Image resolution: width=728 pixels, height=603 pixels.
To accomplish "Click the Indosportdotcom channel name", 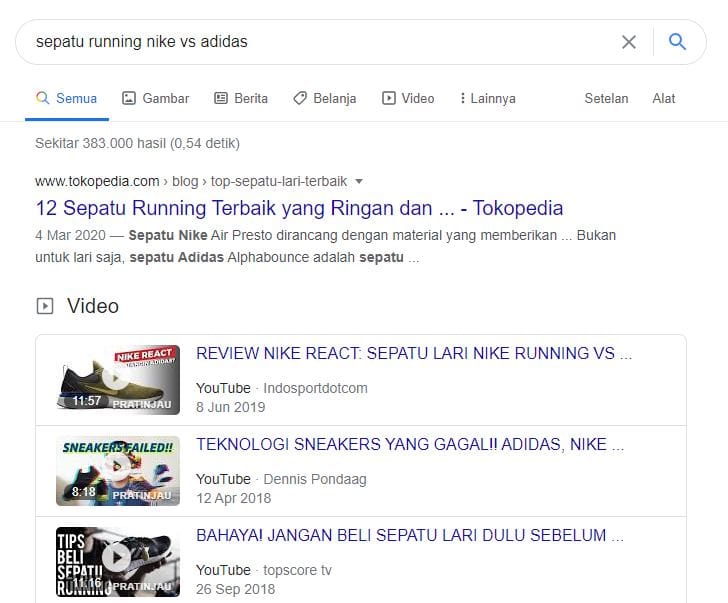I will point(315,388).
